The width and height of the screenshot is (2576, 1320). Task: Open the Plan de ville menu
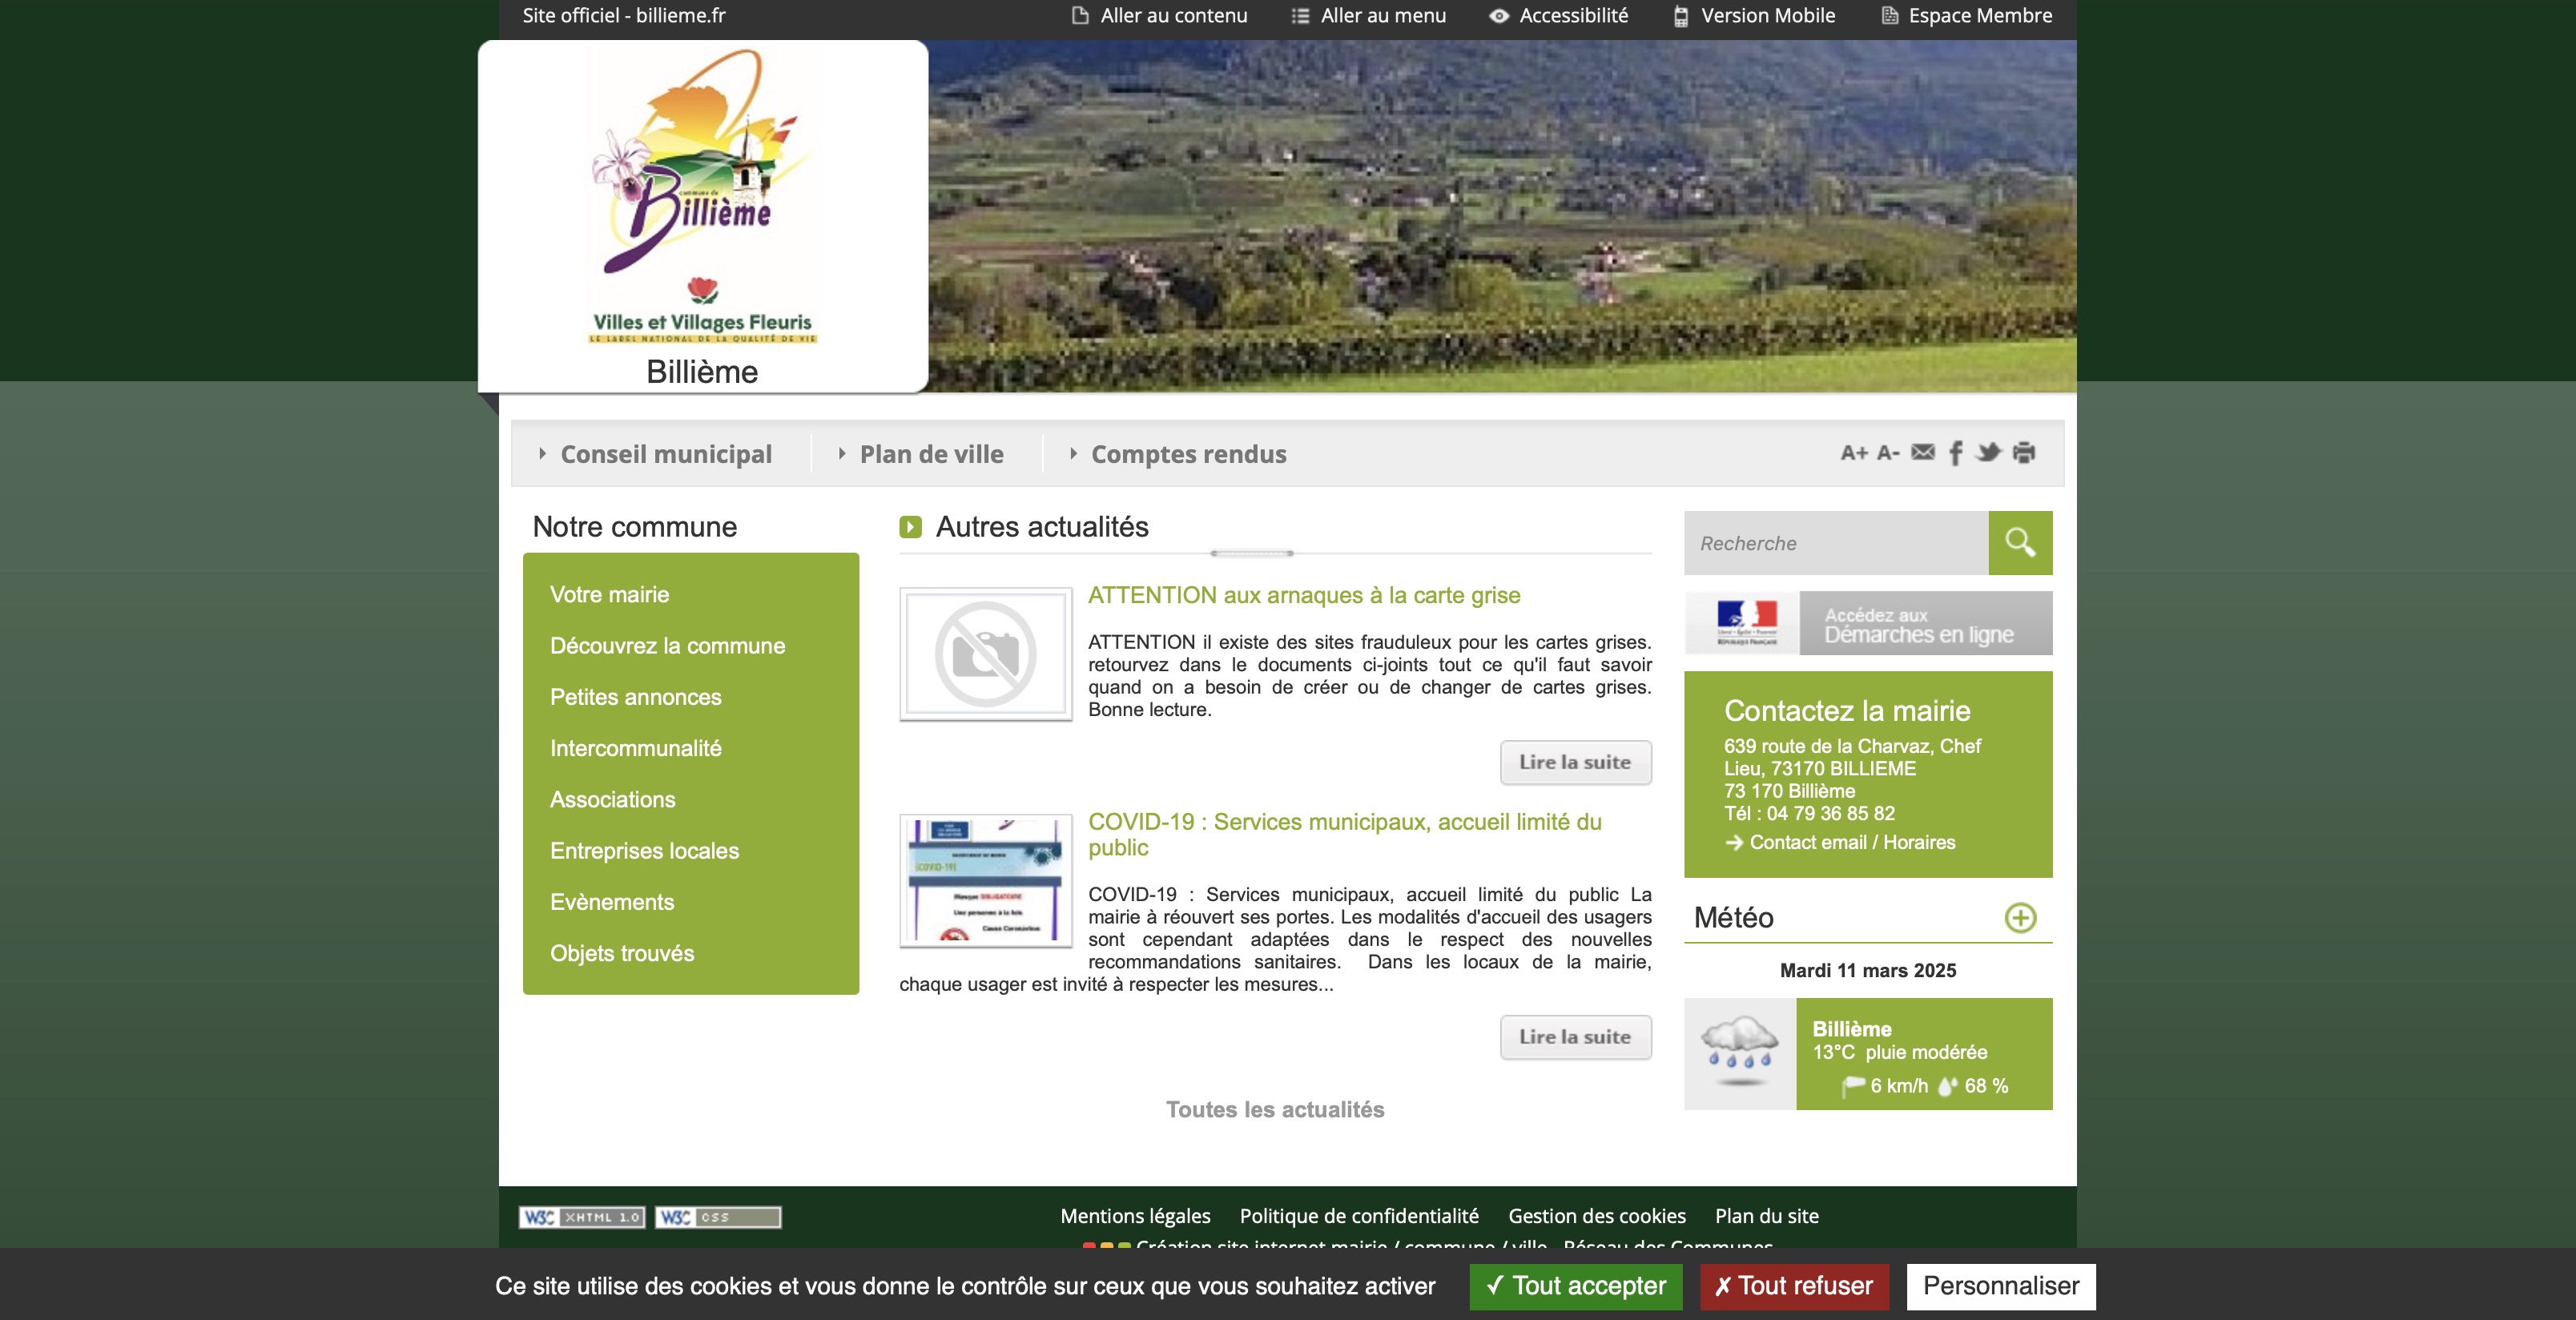(931, 454)
